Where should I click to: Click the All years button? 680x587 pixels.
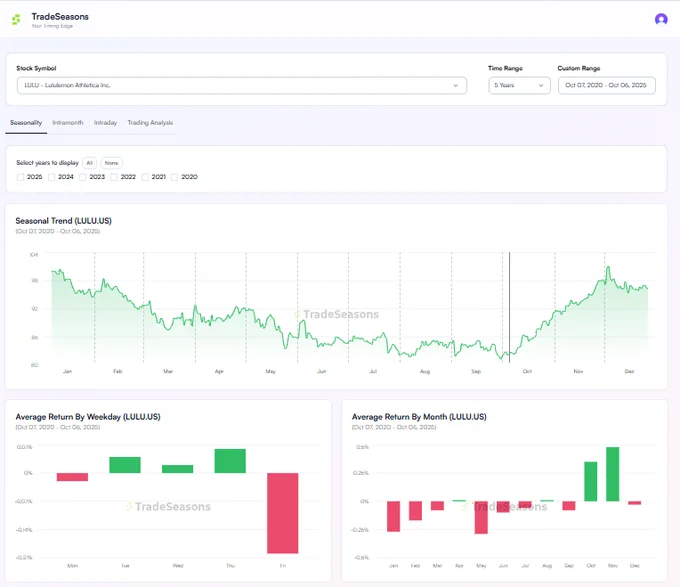coord(89,163)
